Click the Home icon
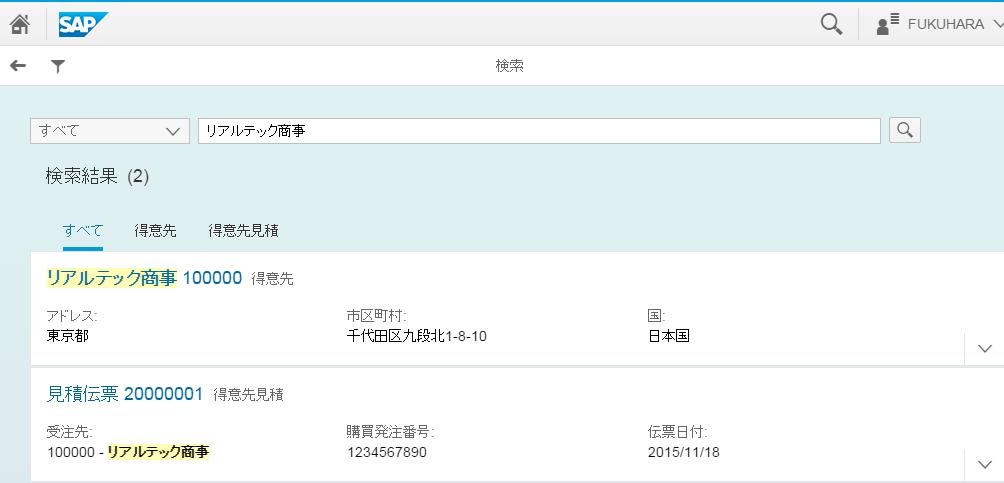Viewport: 1004px width, 483px height. pos(19,24)
